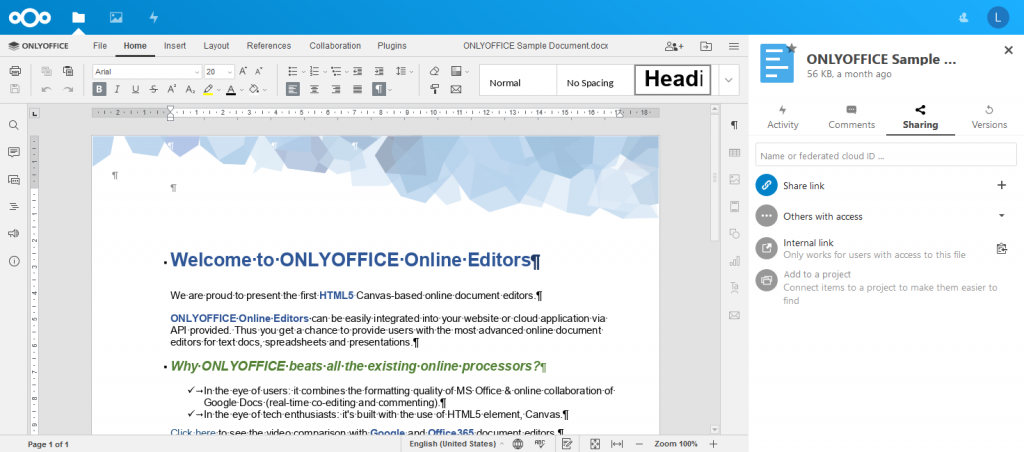This screenshot has width=1024, height=452.
Task: Open the About info icon
Action: 14,261
